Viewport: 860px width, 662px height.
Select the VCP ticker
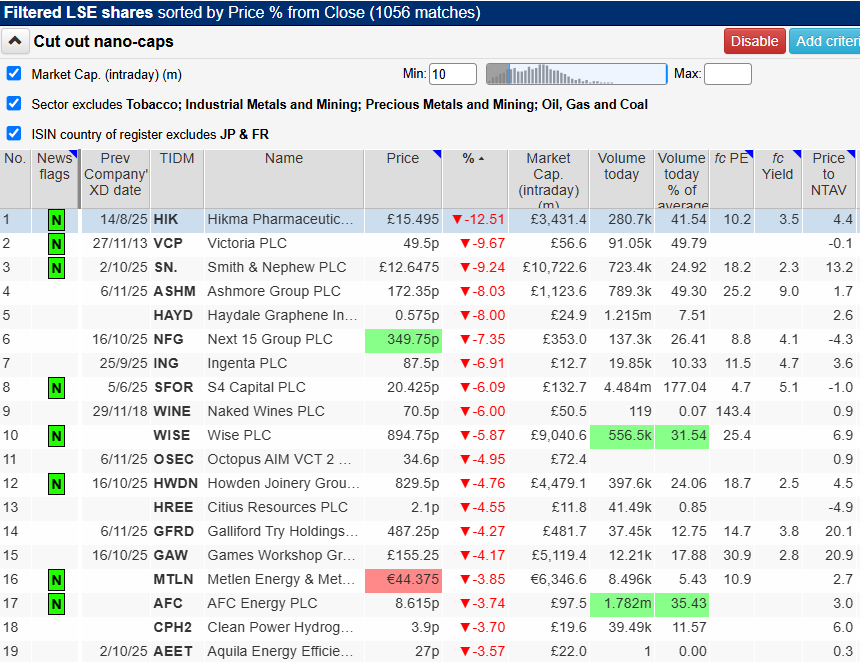point(168,244)
